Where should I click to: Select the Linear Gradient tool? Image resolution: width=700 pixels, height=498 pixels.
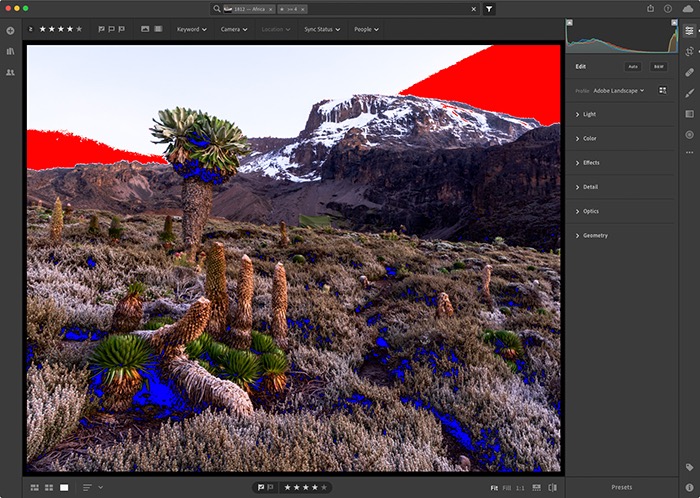point(689,114)
